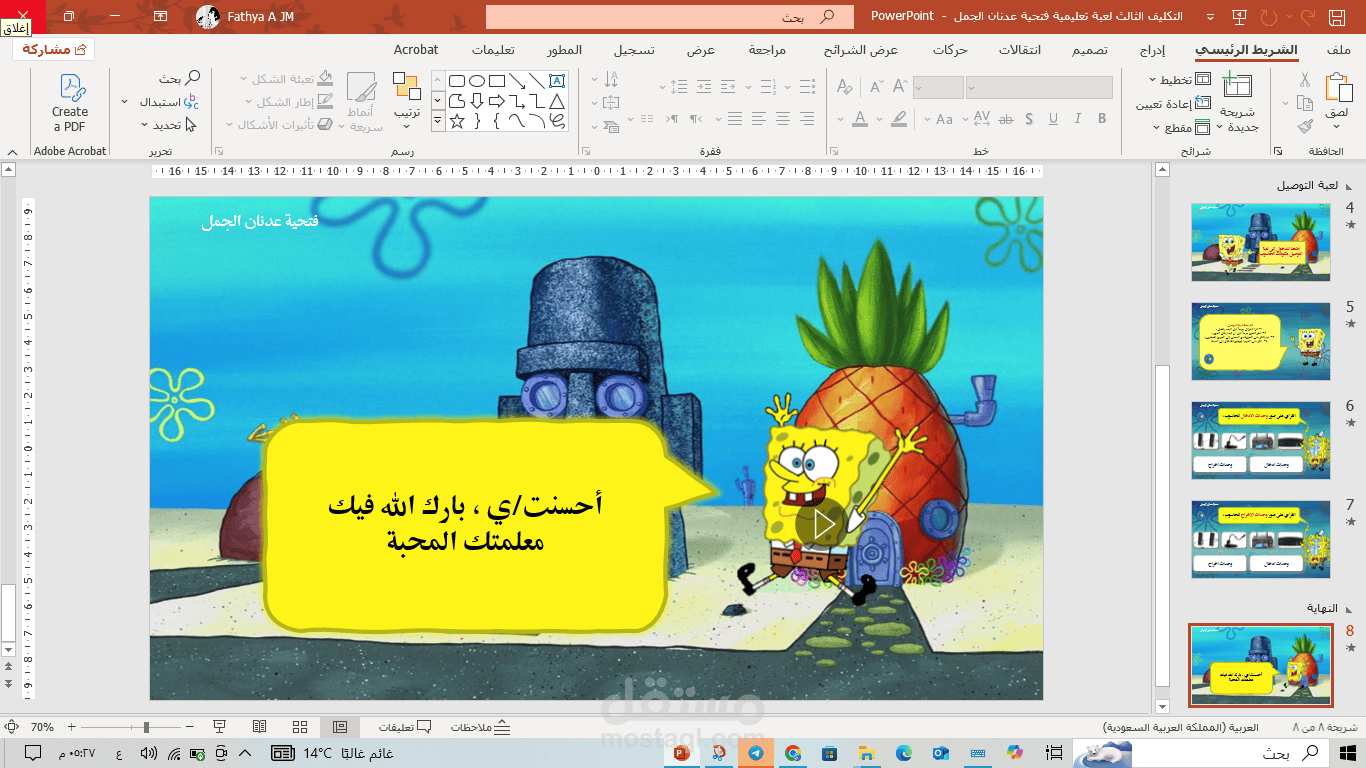Image resolution: width=1366 pixels, height=768 pixels.
Task: Open the Acrobat ribbon tab
Action: click(x=416, y=50)
